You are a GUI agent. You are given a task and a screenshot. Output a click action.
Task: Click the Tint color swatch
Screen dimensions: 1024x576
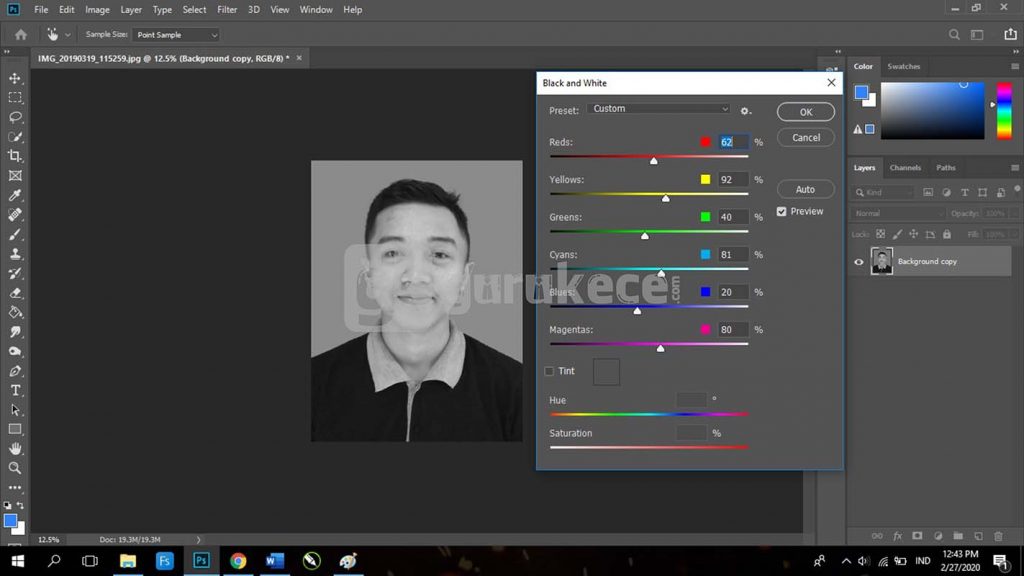606,372
